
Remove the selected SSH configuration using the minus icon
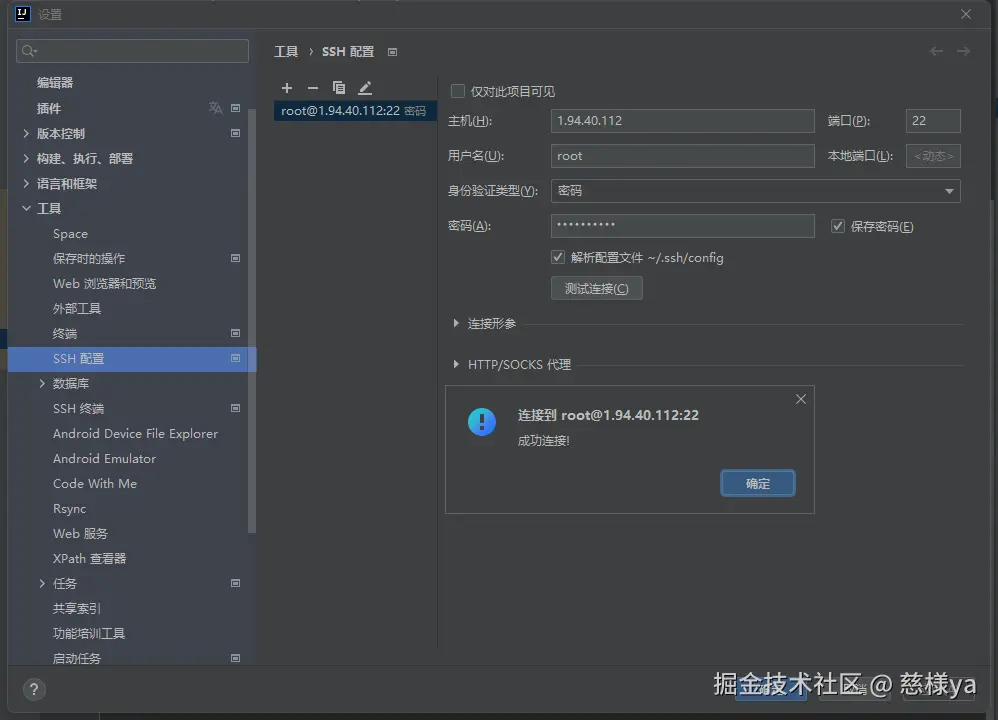tap(312, 88)
